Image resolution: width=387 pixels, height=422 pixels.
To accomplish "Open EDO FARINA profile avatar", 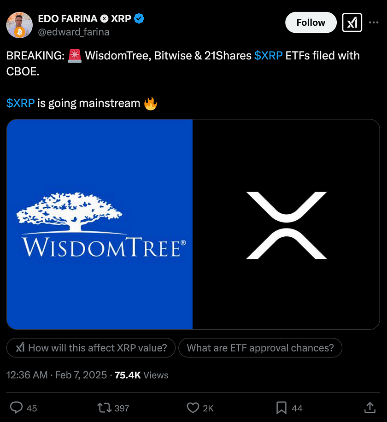I will coord(19,25).
